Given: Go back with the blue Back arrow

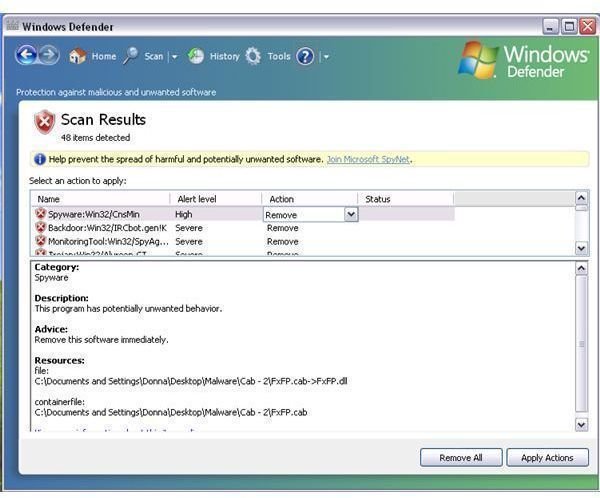Looking at the screenshot, I should click(26, 55).
